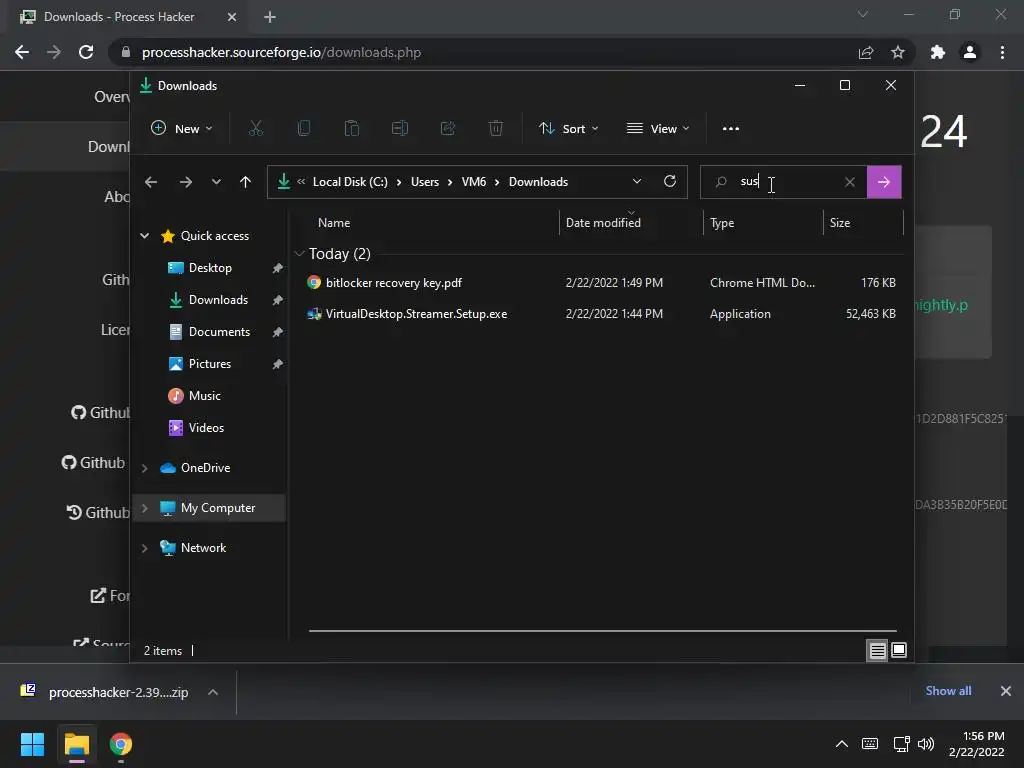Click VM6 in the address breadcrumb

[473, 182]
